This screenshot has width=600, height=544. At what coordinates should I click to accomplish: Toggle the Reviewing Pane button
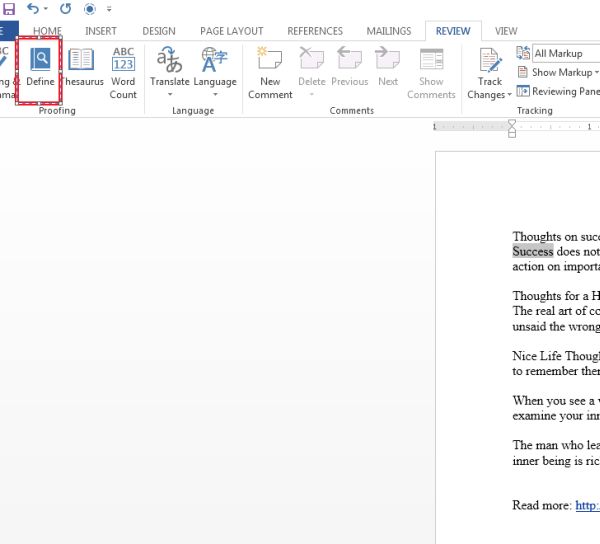[558, 91]
